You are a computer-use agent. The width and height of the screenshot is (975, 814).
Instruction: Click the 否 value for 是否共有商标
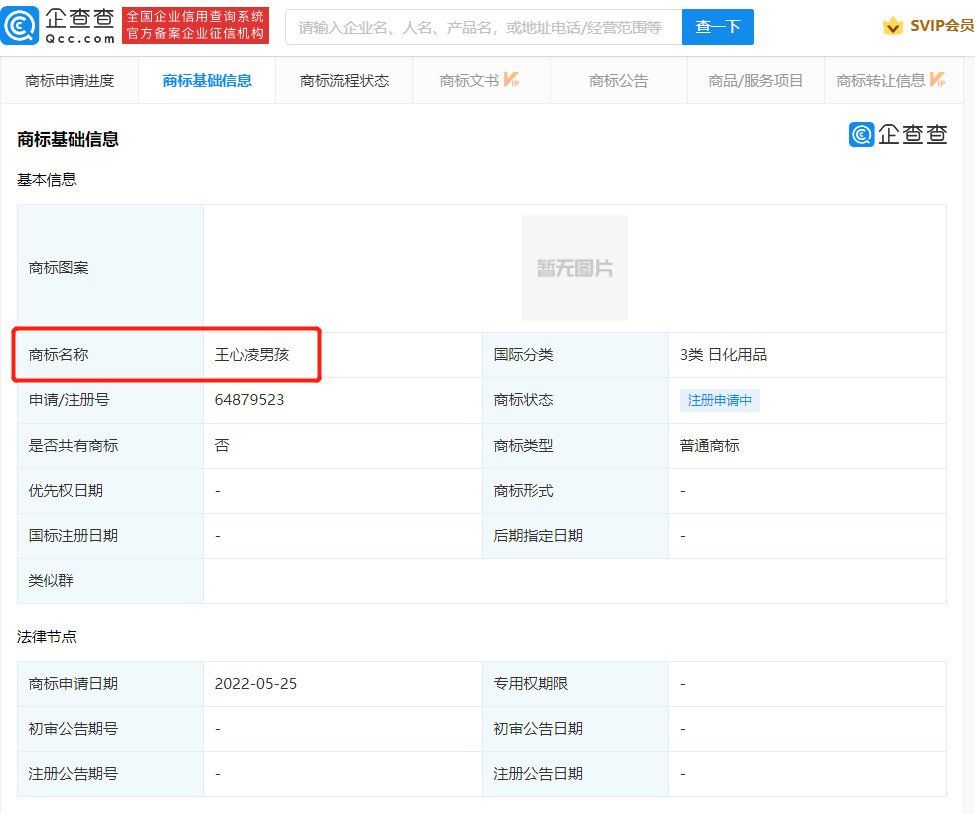coord(222,445)
